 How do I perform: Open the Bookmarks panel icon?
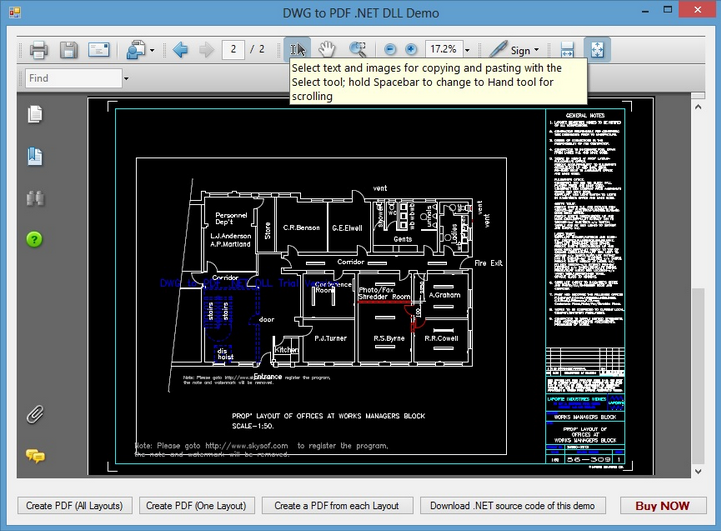(x=35, y=156)
